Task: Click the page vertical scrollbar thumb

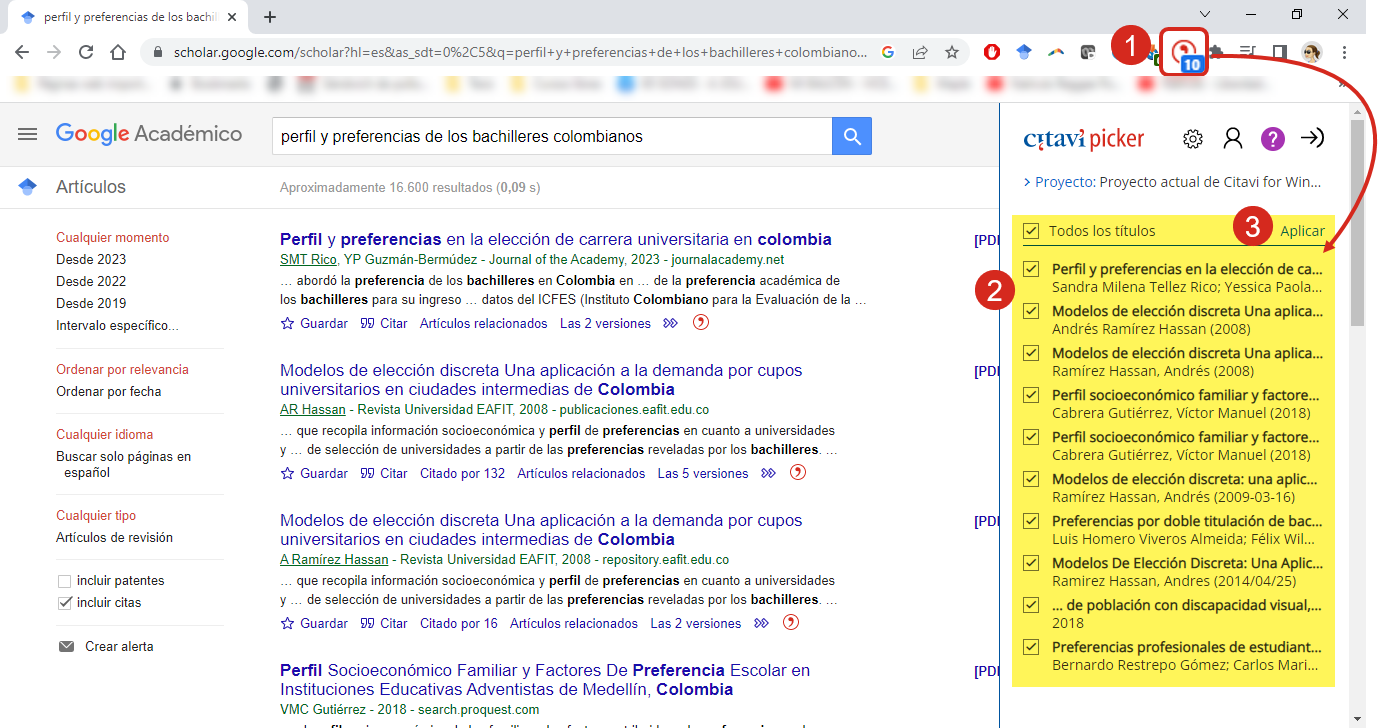Action: click(x=1357, y=222)
